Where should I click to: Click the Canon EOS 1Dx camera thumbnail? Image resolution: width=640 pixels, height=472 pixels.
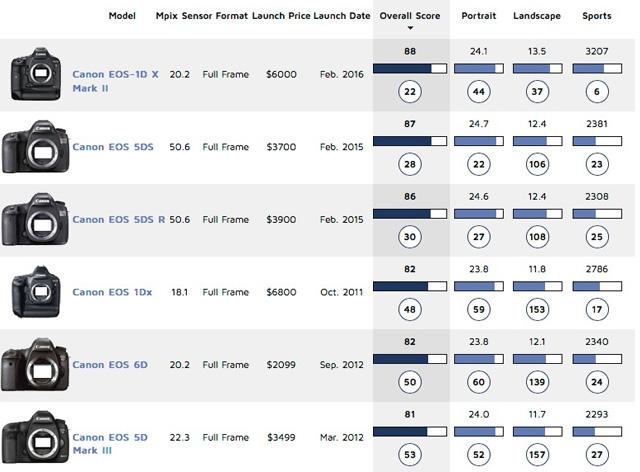pos(36,292)
